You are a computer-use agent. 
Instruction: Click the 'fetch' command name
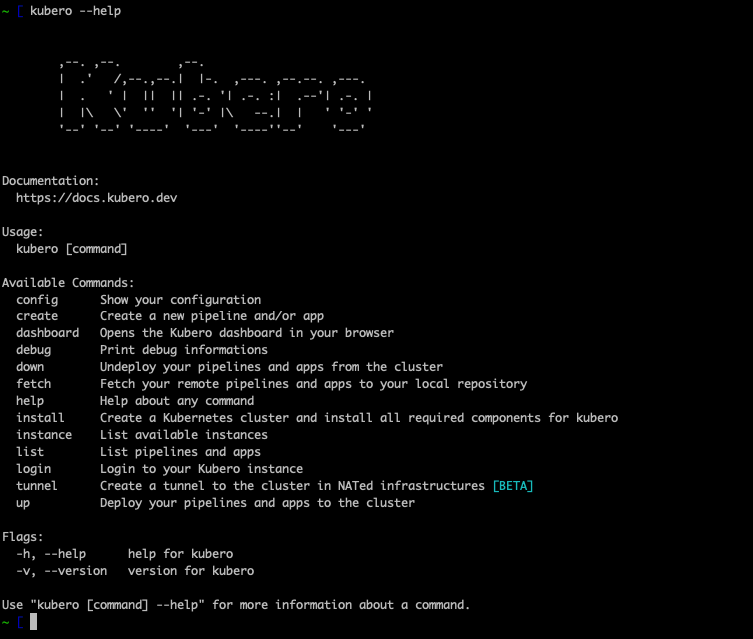34,384
